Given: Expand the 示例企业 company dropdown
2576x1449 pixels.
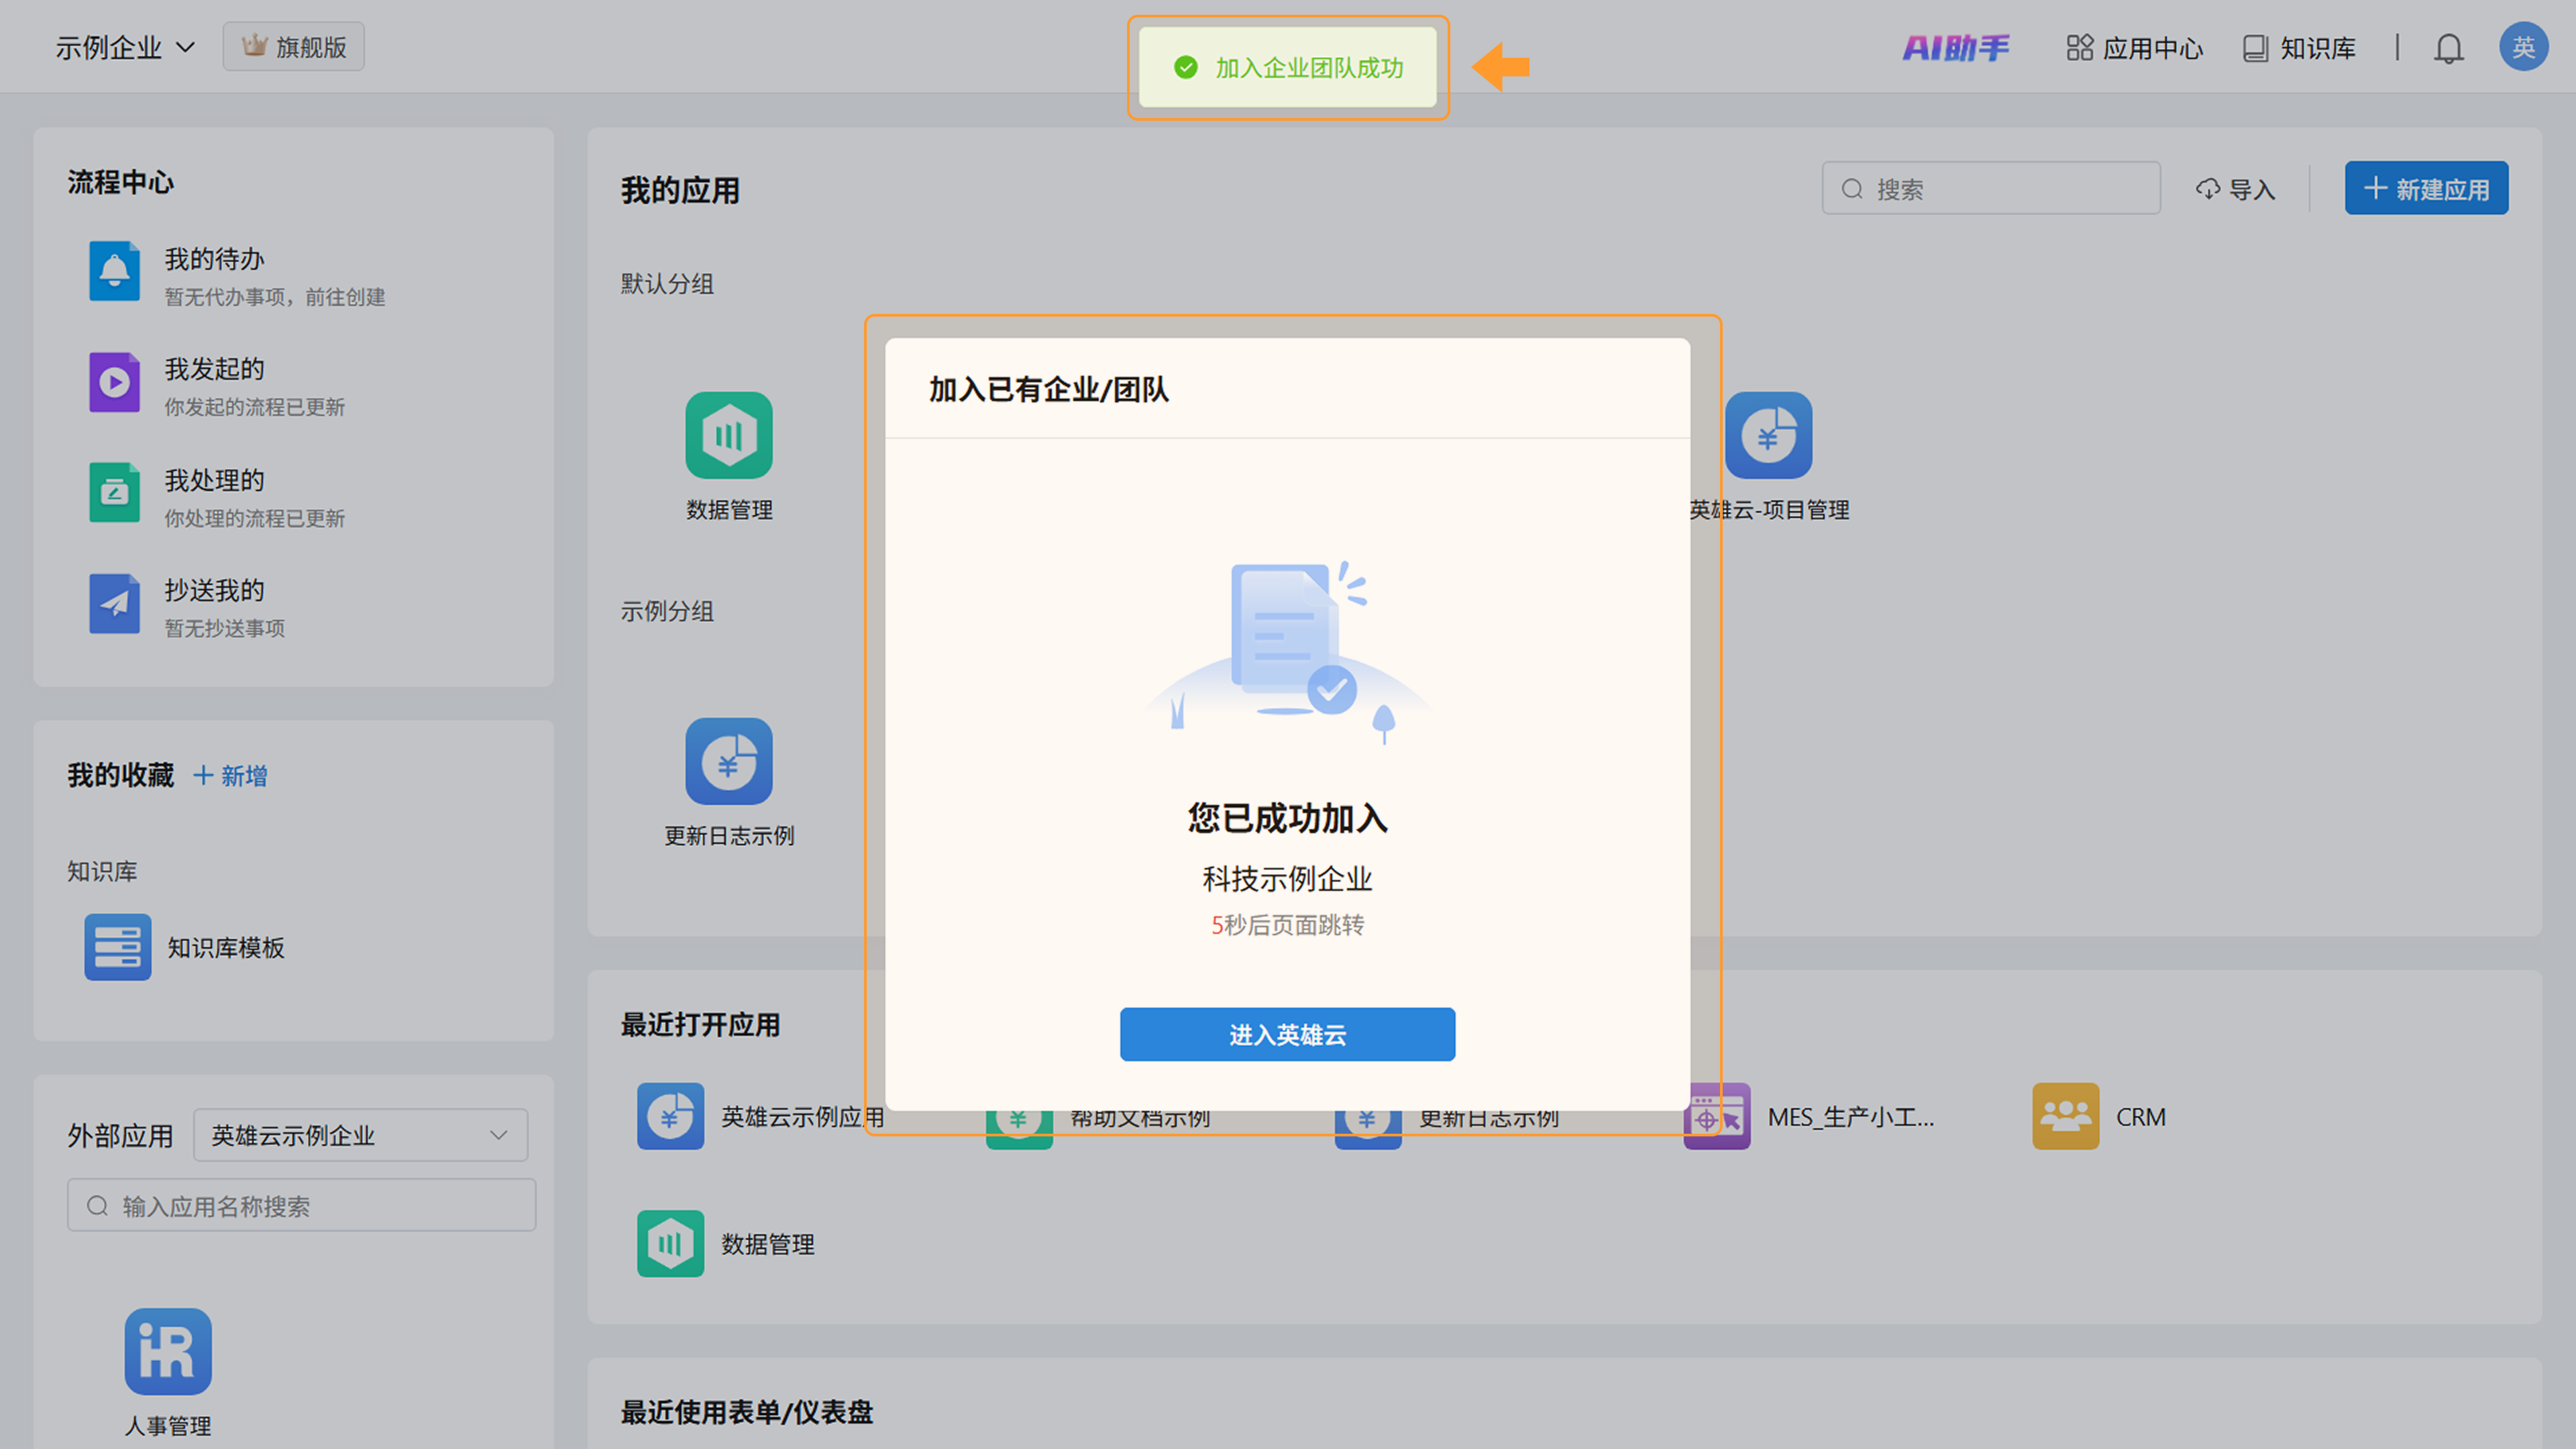Looking at the screenshot, I should [x=124, y=47].
